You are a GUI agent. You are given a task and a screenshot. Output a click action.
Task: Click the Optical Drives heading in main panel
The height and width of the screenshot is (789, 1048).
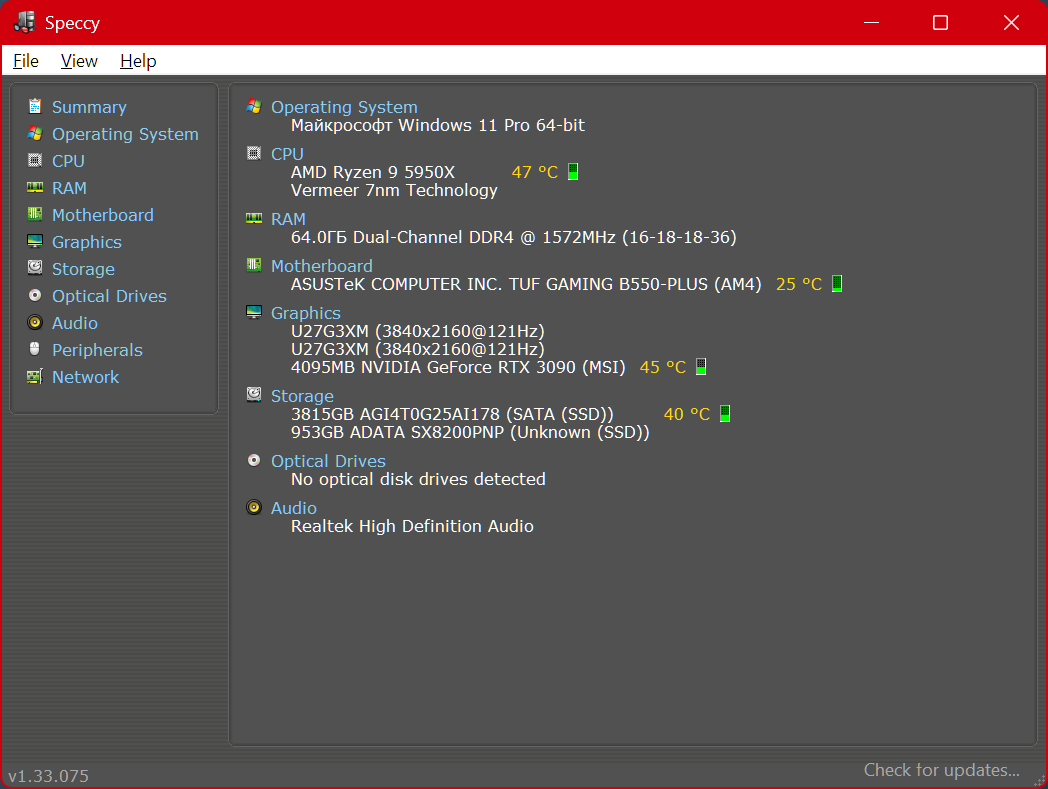[328, 461]
